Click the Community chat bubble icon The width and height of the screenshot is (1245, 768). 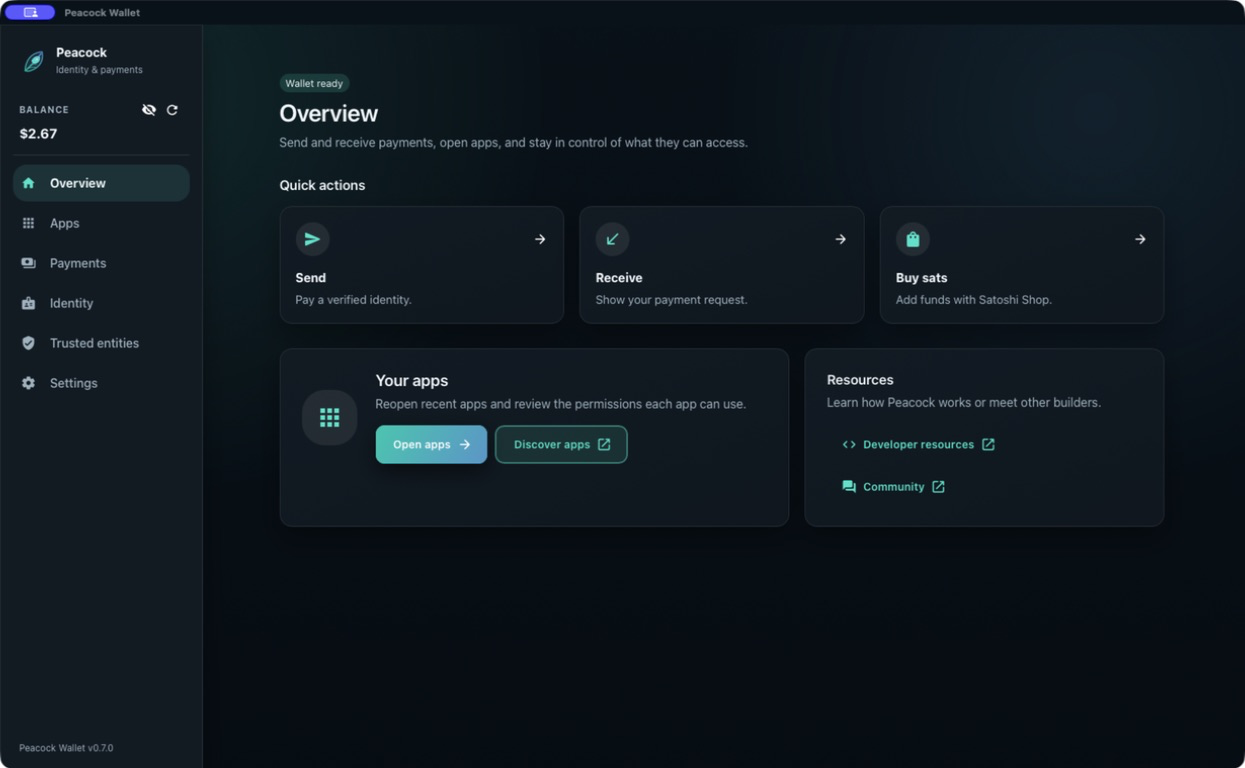849,487
